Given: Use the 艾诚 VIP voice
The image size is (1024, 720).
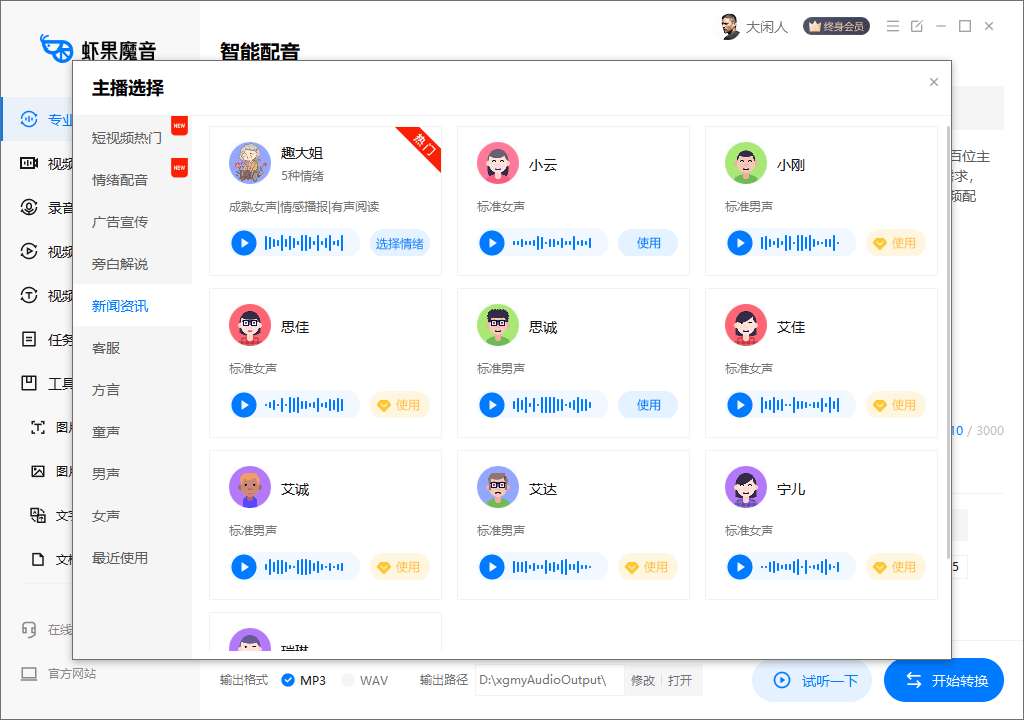Looking at the screenshot, I should point(400,567).
